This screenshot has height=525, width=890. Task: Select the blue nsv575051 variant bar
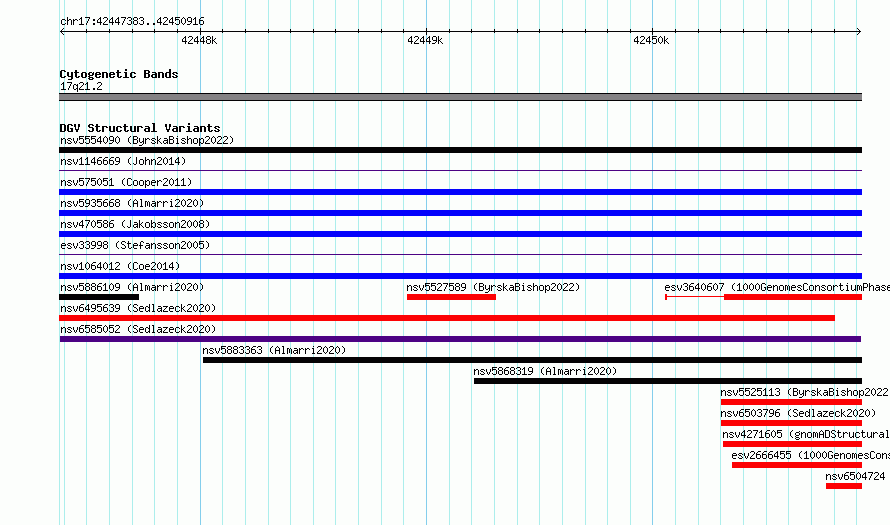[460, 192]
